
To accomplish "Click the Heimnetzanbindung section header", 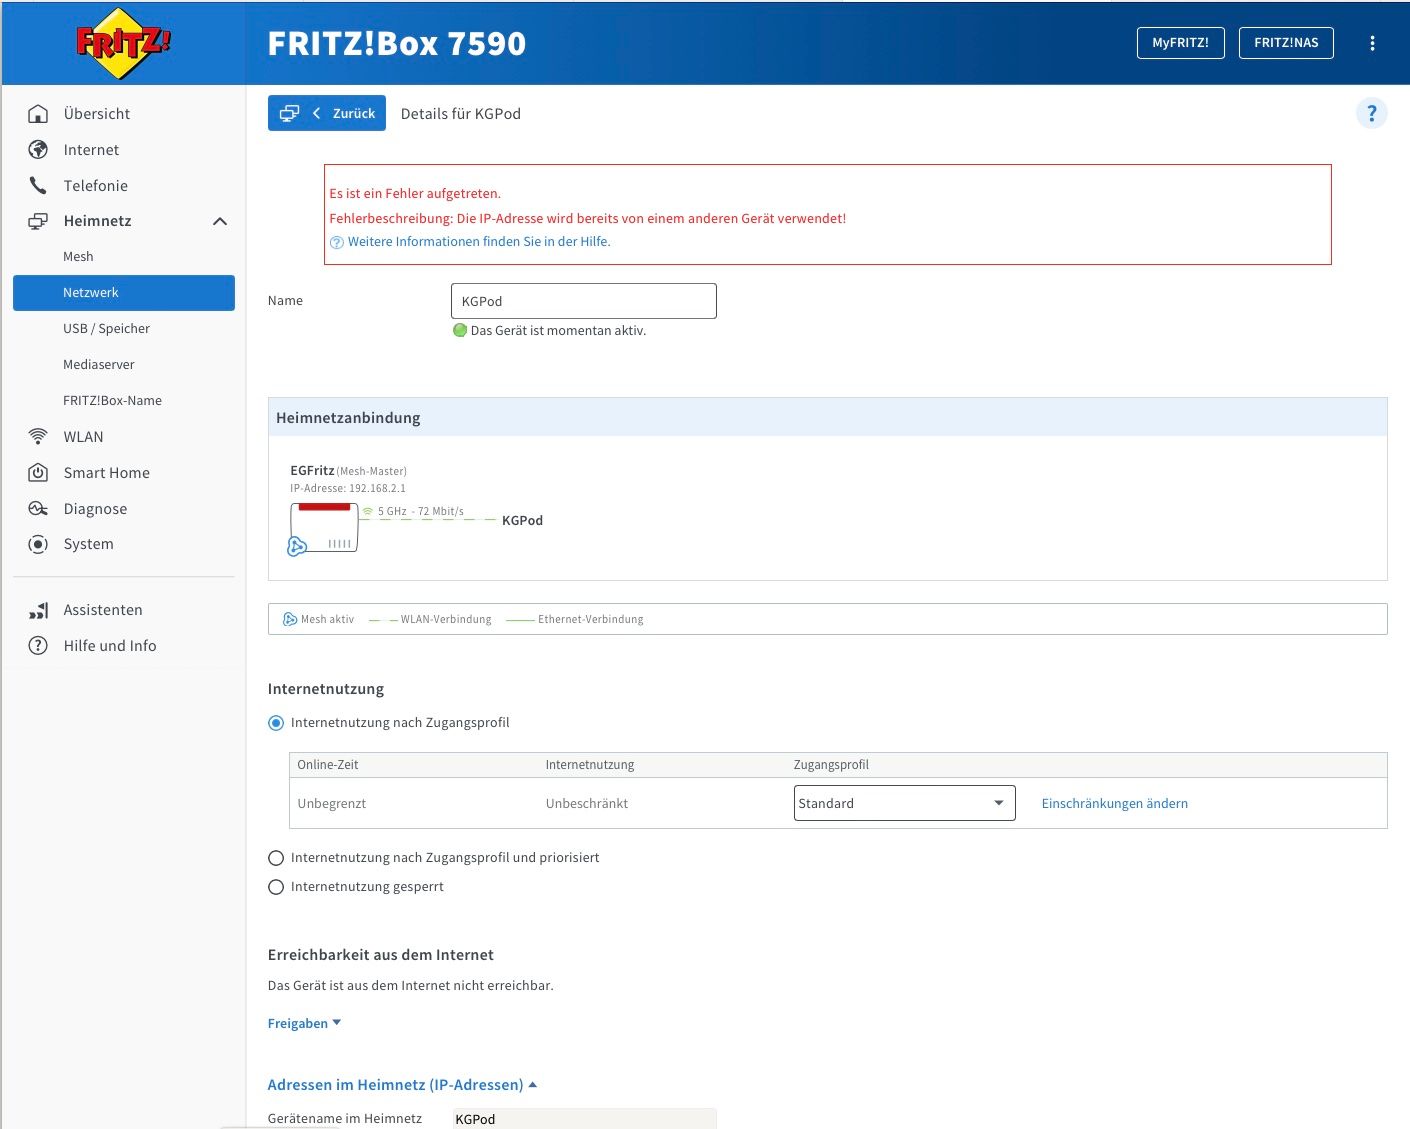I will pos(828,417).
